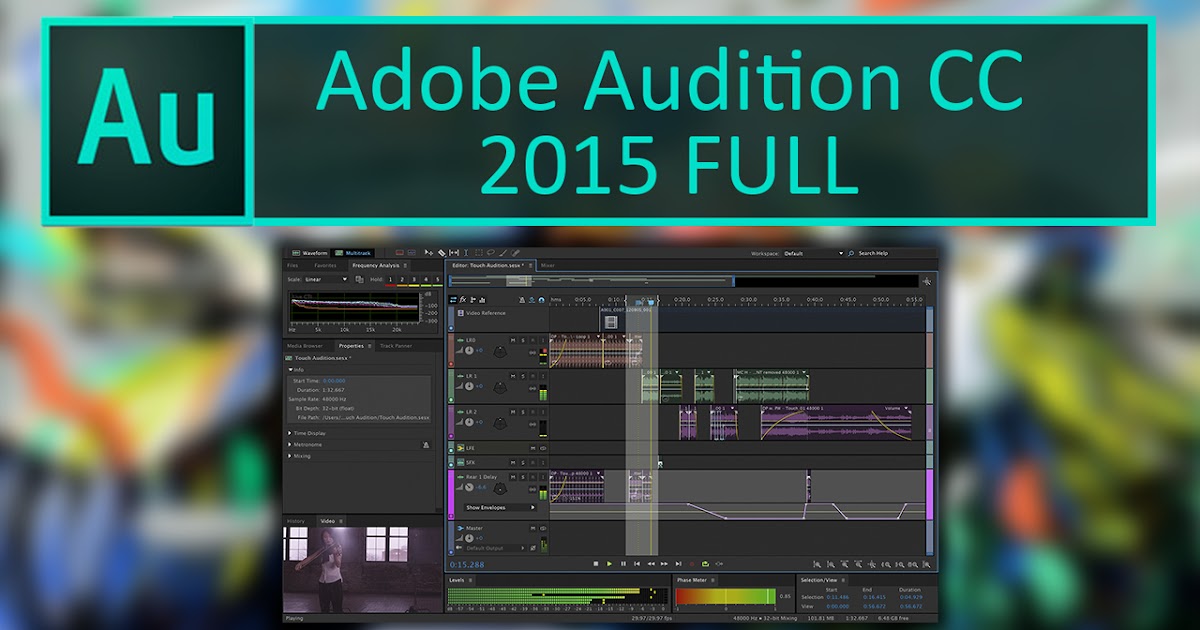1200x630 pixels.
Task: Open the effects rack fx icon
Action: 464,298
